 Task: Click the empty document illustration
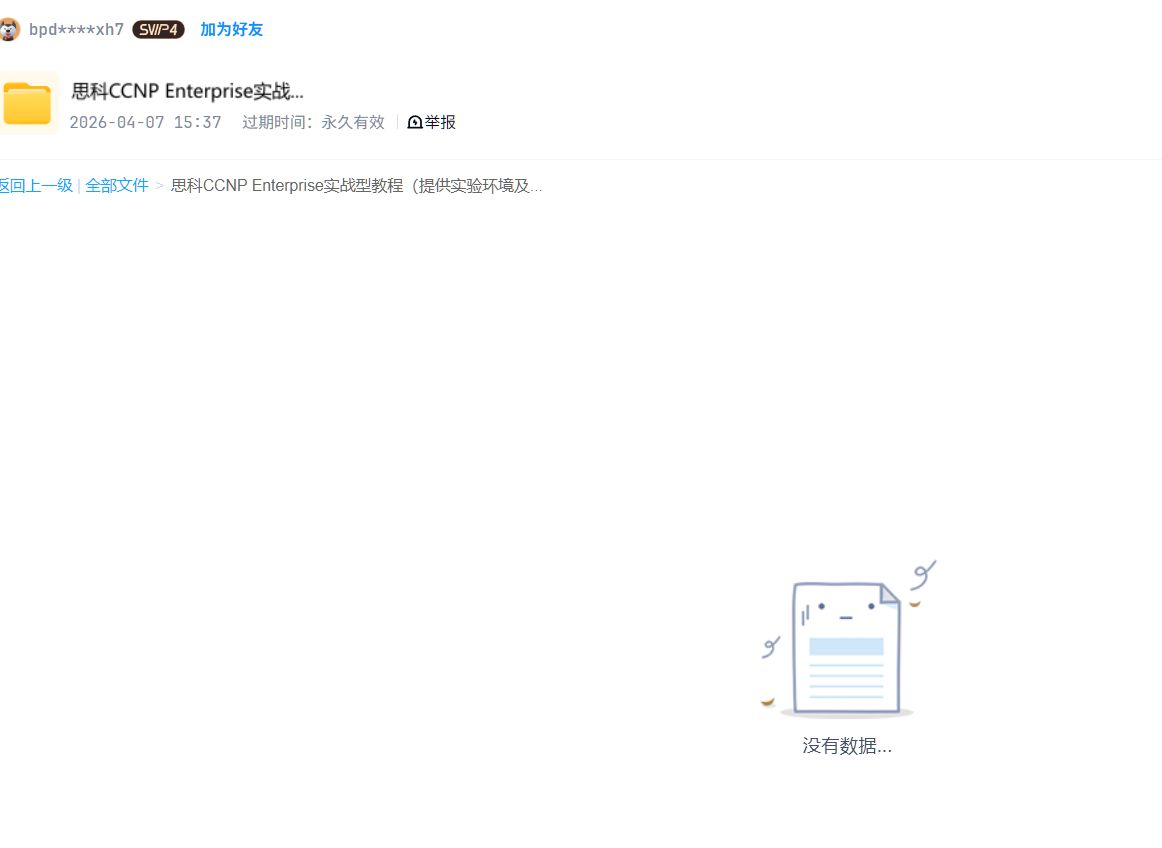click(846, 650)
